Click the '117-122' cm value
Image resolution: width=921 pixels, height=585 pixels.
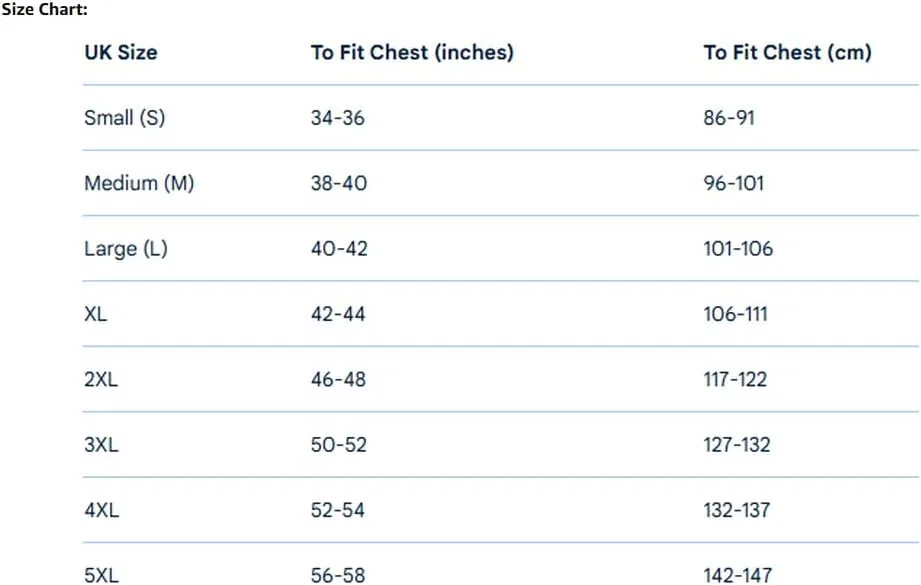coord(735,379)
